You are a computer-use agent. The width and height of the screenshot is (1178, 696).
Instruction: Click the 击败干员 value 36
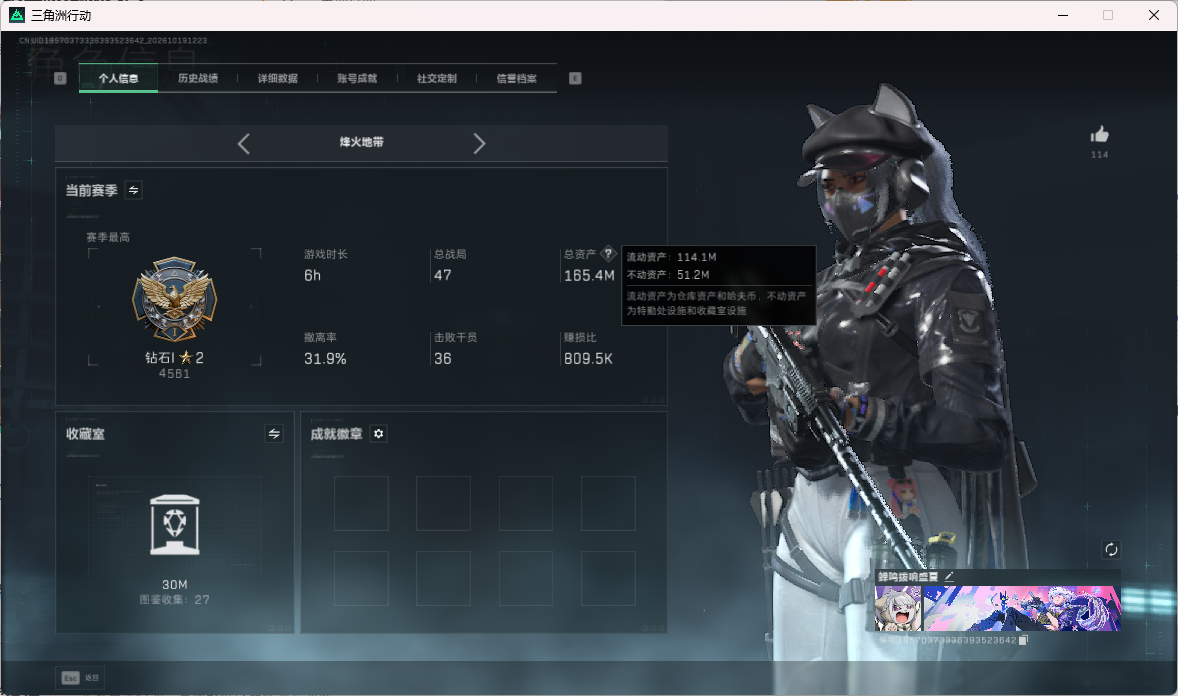[x=443, y=359]
